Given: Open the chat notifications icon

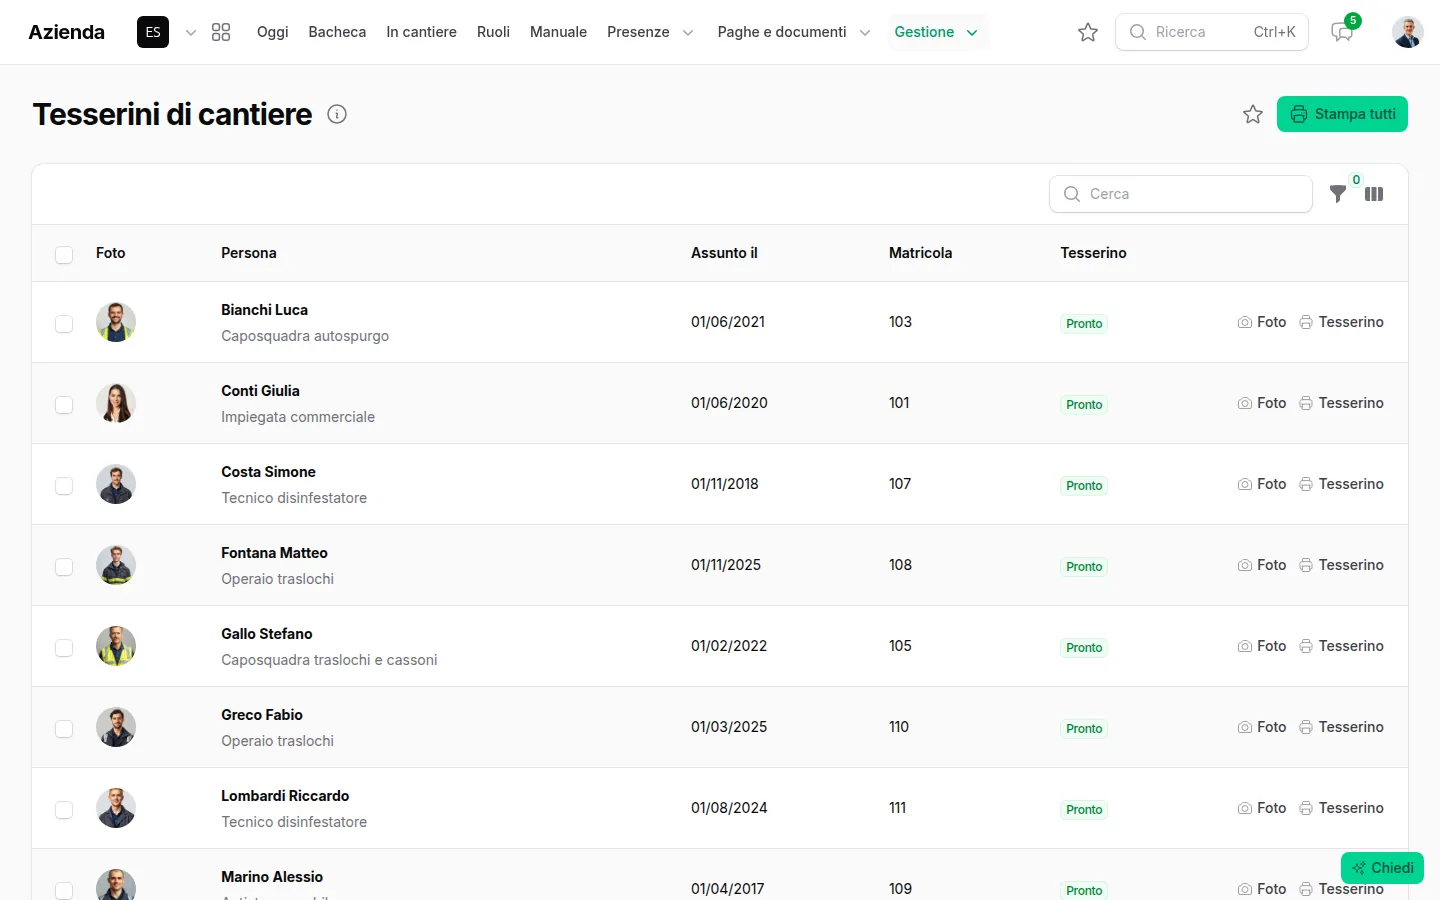Looking at the screenshot, I should point(1342,32).
